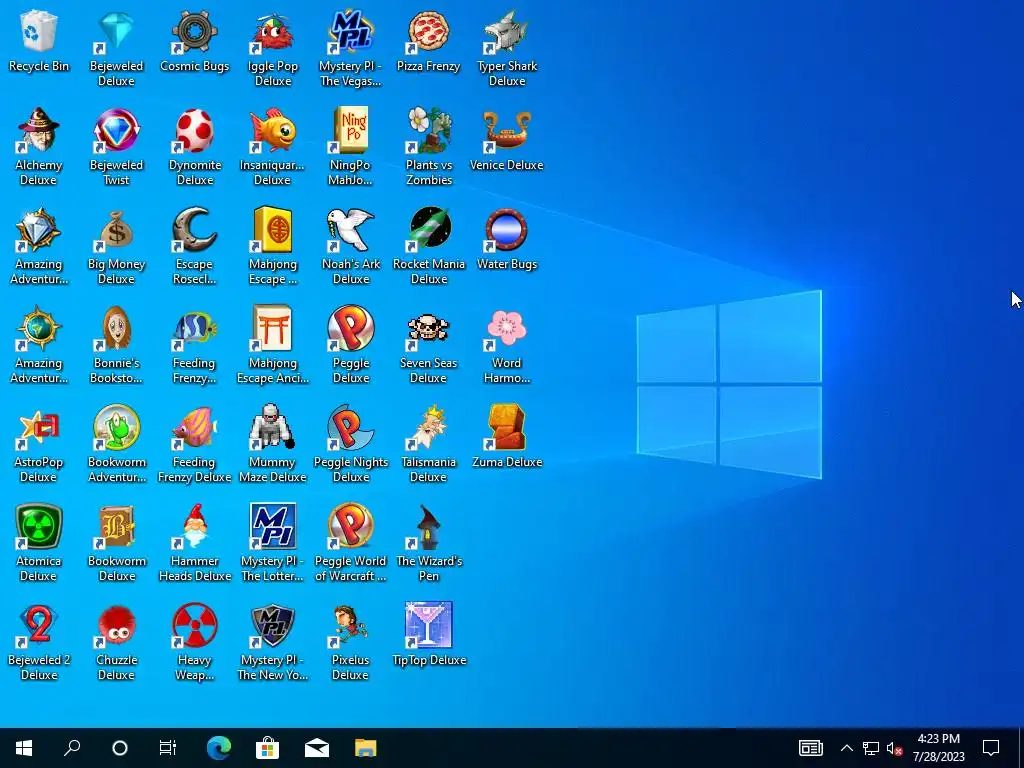Select Mahjong Escape Ancient Japan icon

(273, 328)
